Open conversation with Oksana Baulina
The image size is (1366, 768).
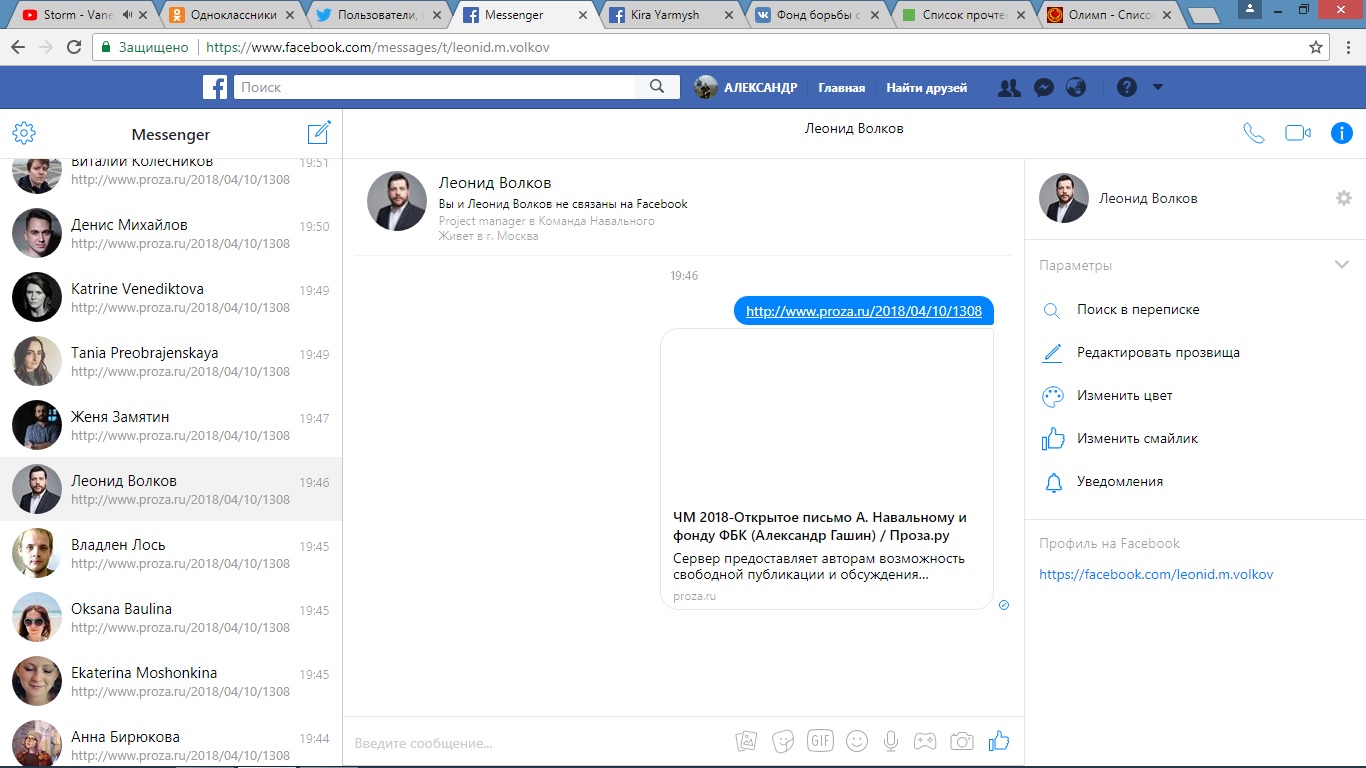pyautogui.click(x=171, y=617)
